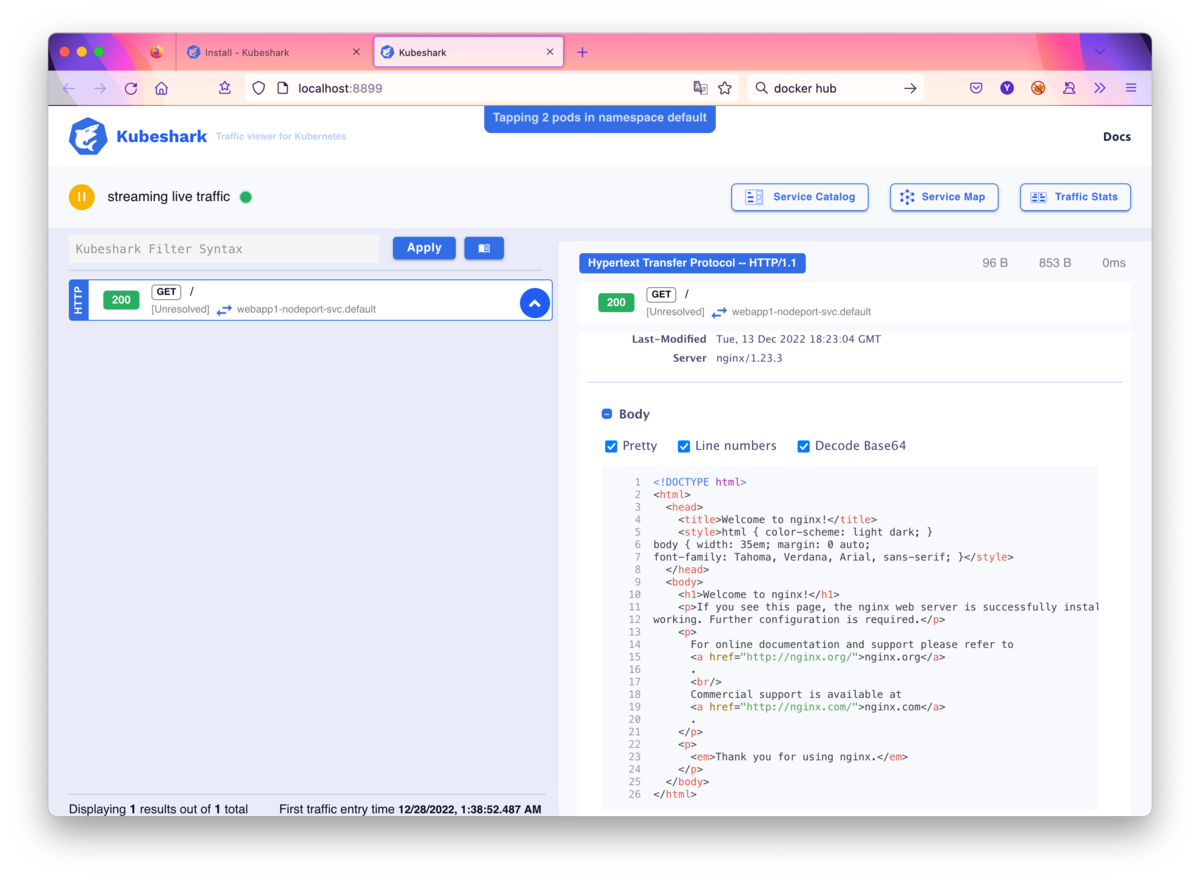Image resolution: width=1200 pixels, height=880 pixels.
Task: Click webapp1-nodeport-svc.default in details panel
Action: [x=801, y=312]
